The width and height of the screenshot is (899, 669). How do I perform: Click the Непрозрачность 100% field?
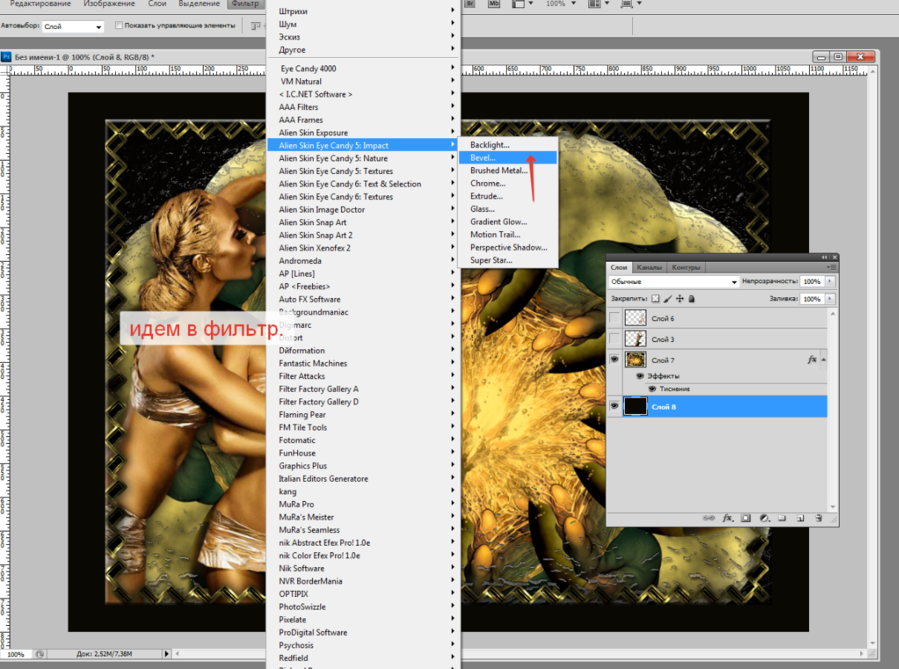point(812,281)
